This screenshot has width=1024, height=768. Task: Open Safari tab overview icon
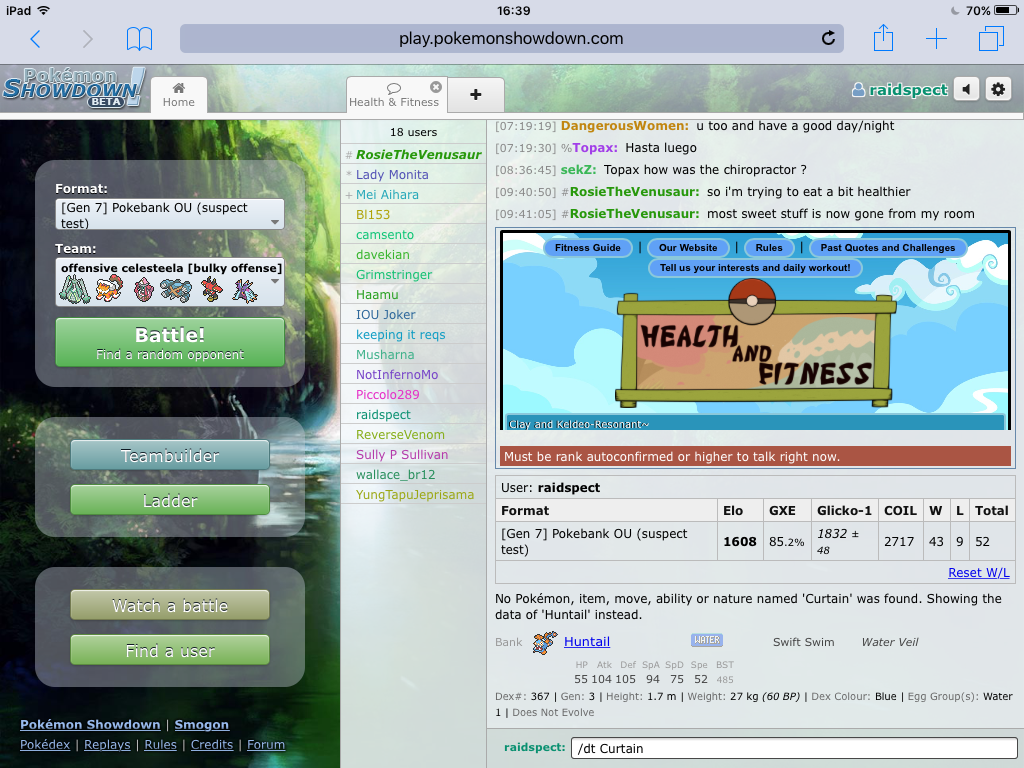click(x=991, y=39)
